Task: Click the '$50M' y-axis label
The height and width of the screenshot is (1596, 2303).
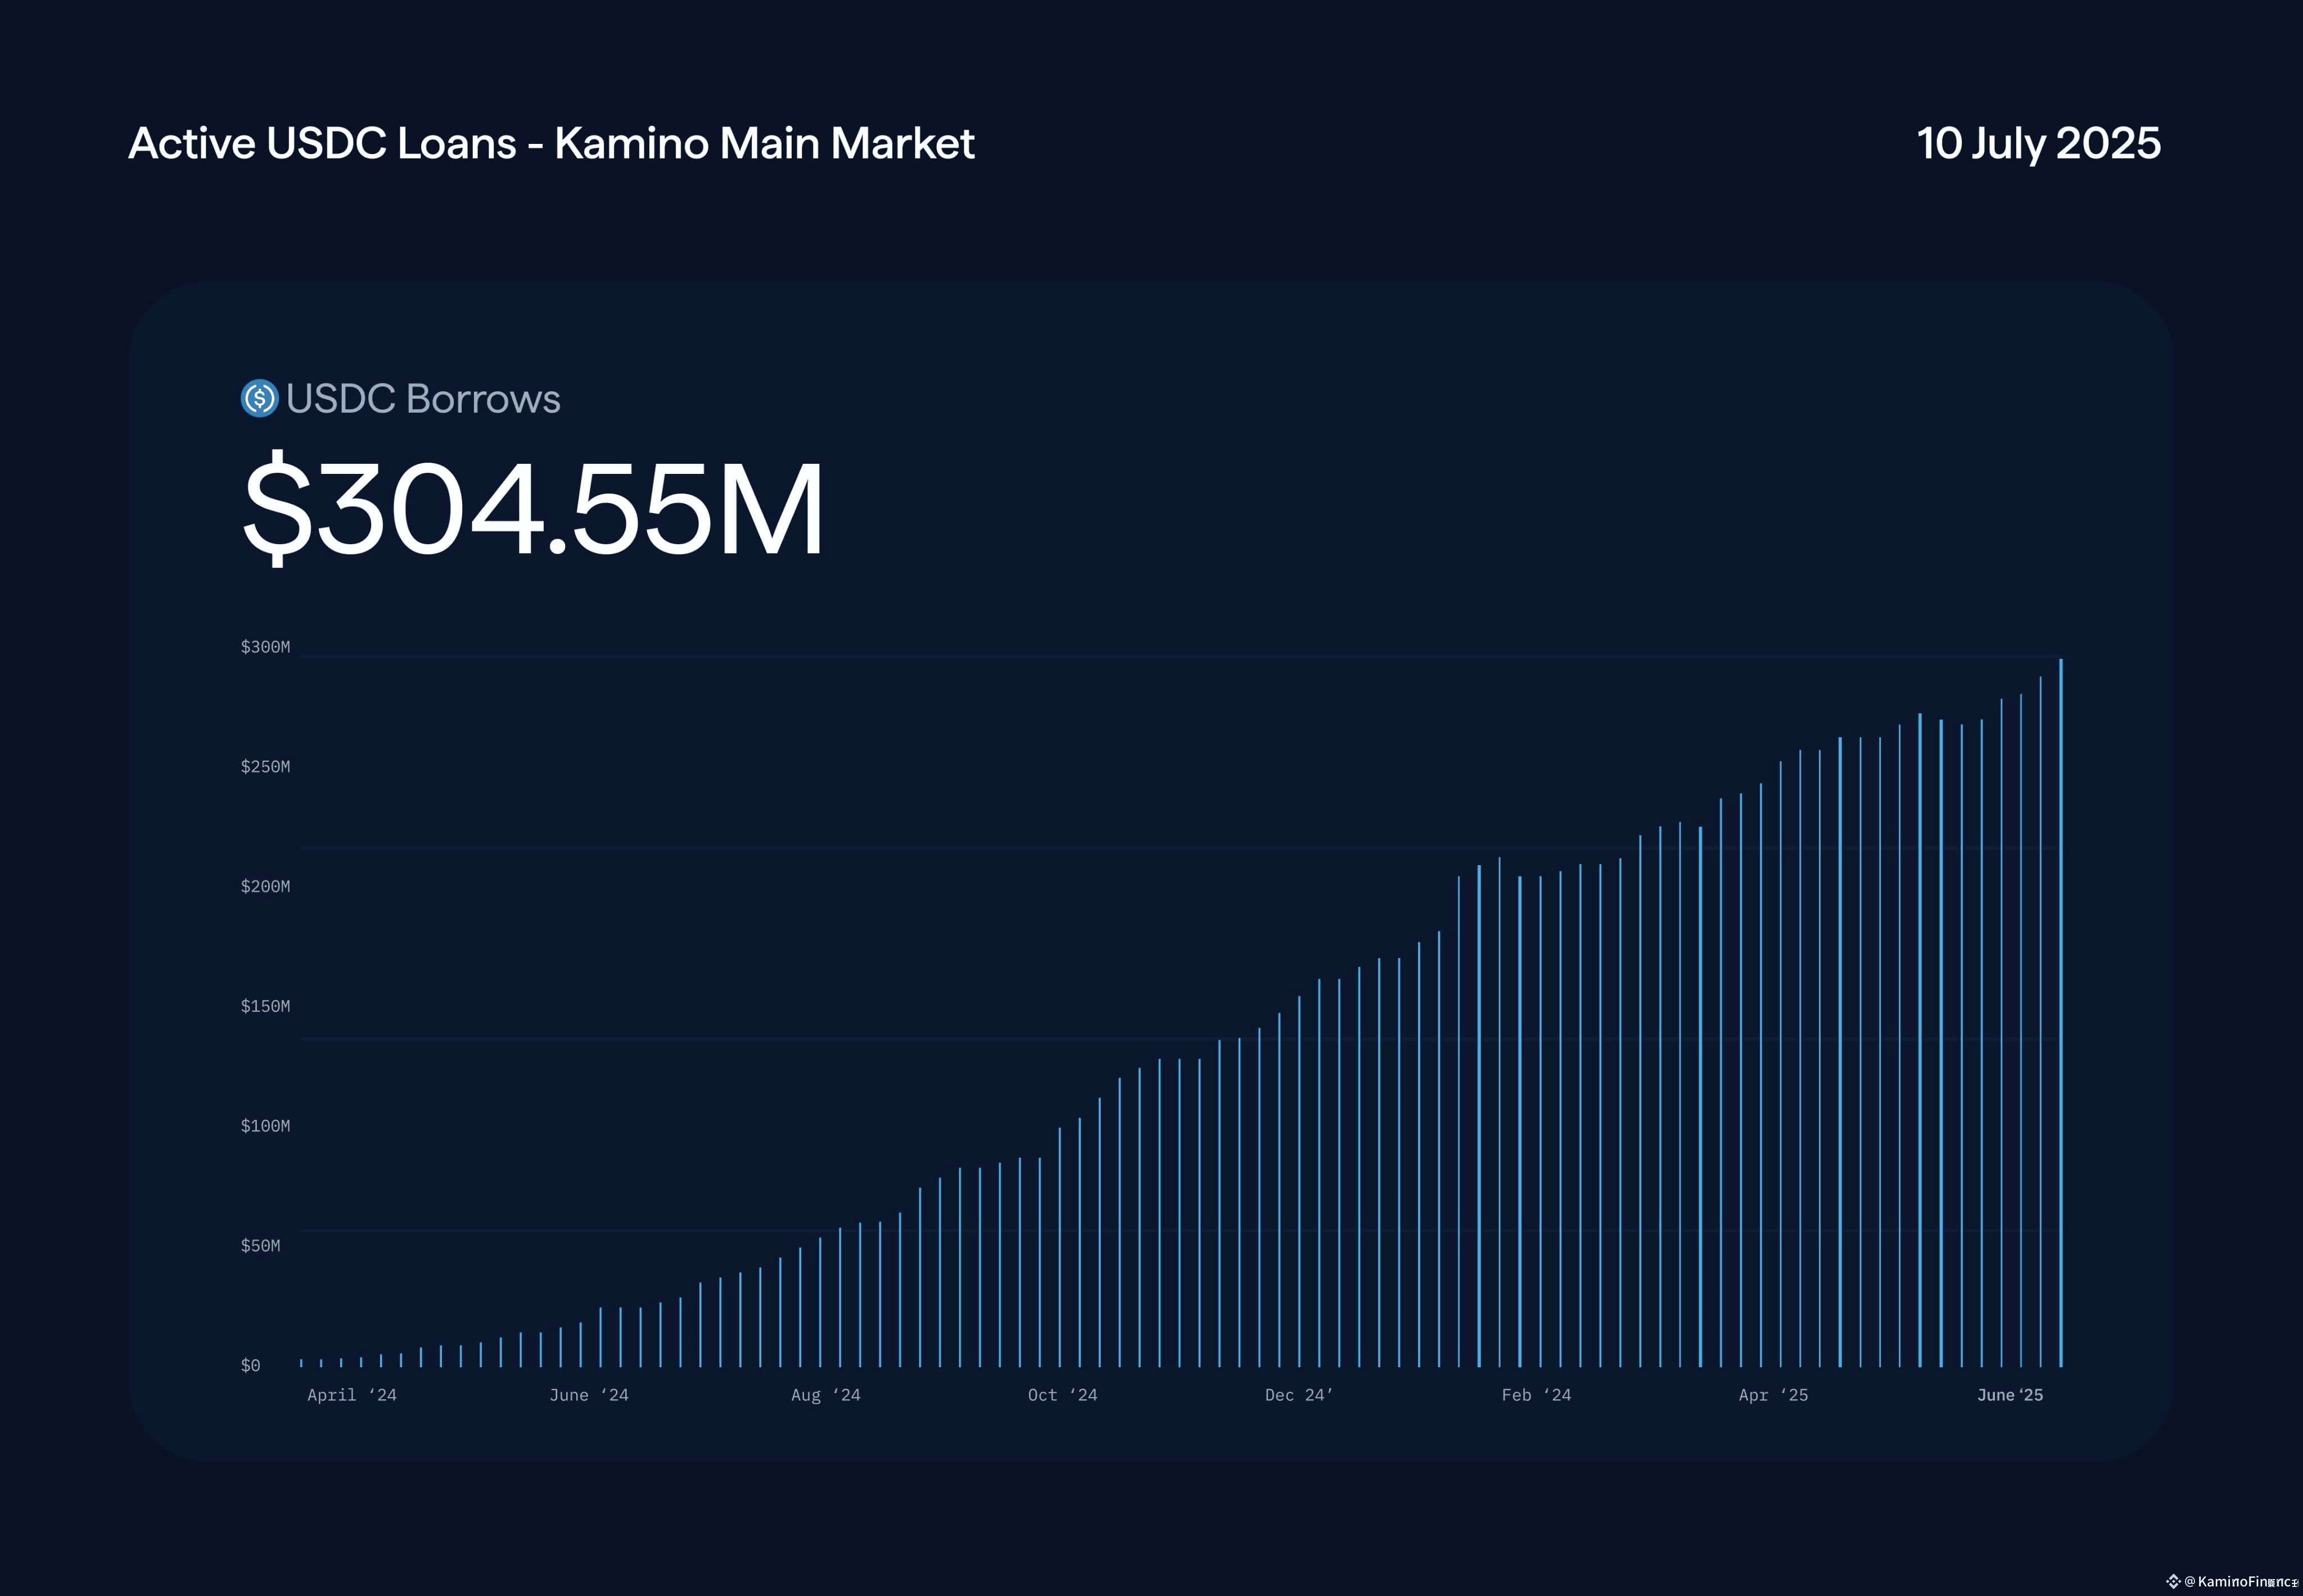Action: click(260, 1246)
